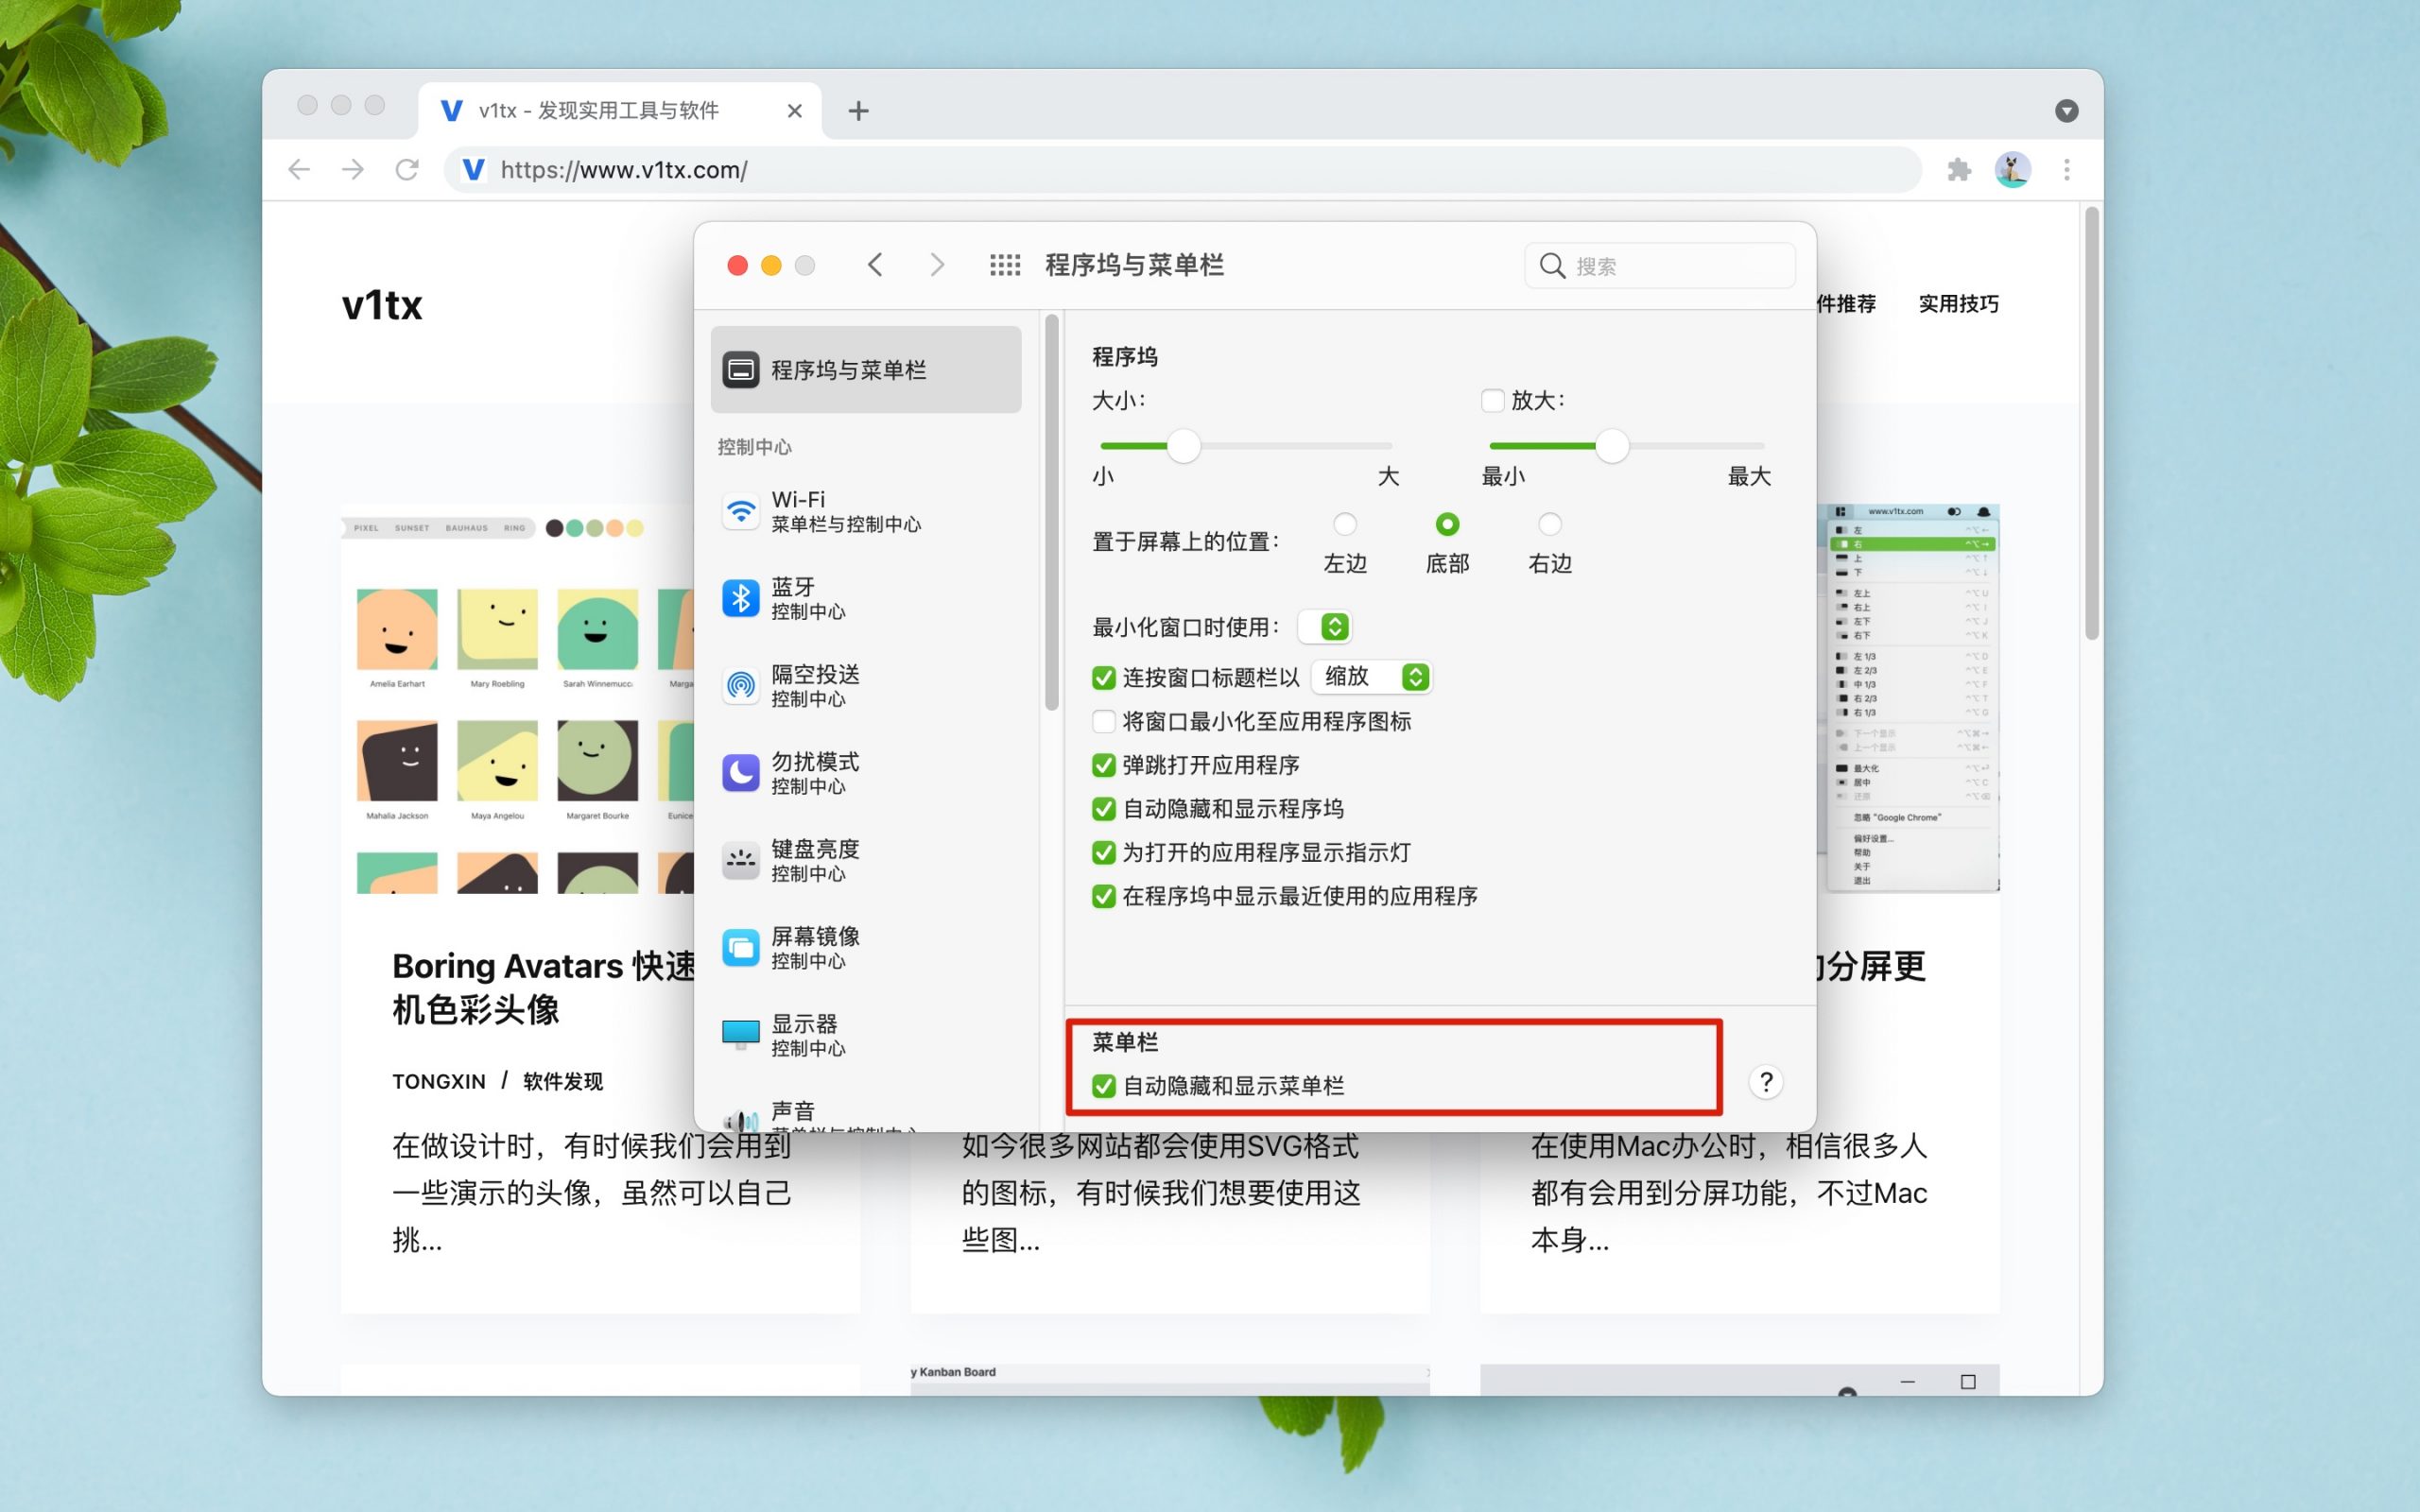Screen dimensions: 2420x1512
Task: Open the Show All preferences grid icon
Action: [1004, 264]
